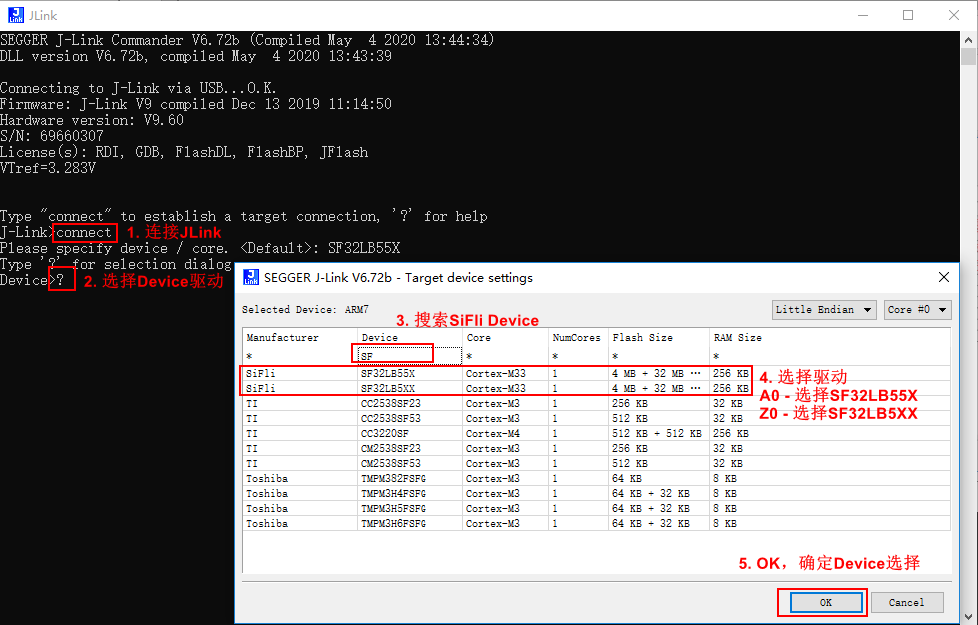978x625 pixels.
Task: Sort by the Manufacturer column header
Action: pyautogui.click(x=298, y=338)
